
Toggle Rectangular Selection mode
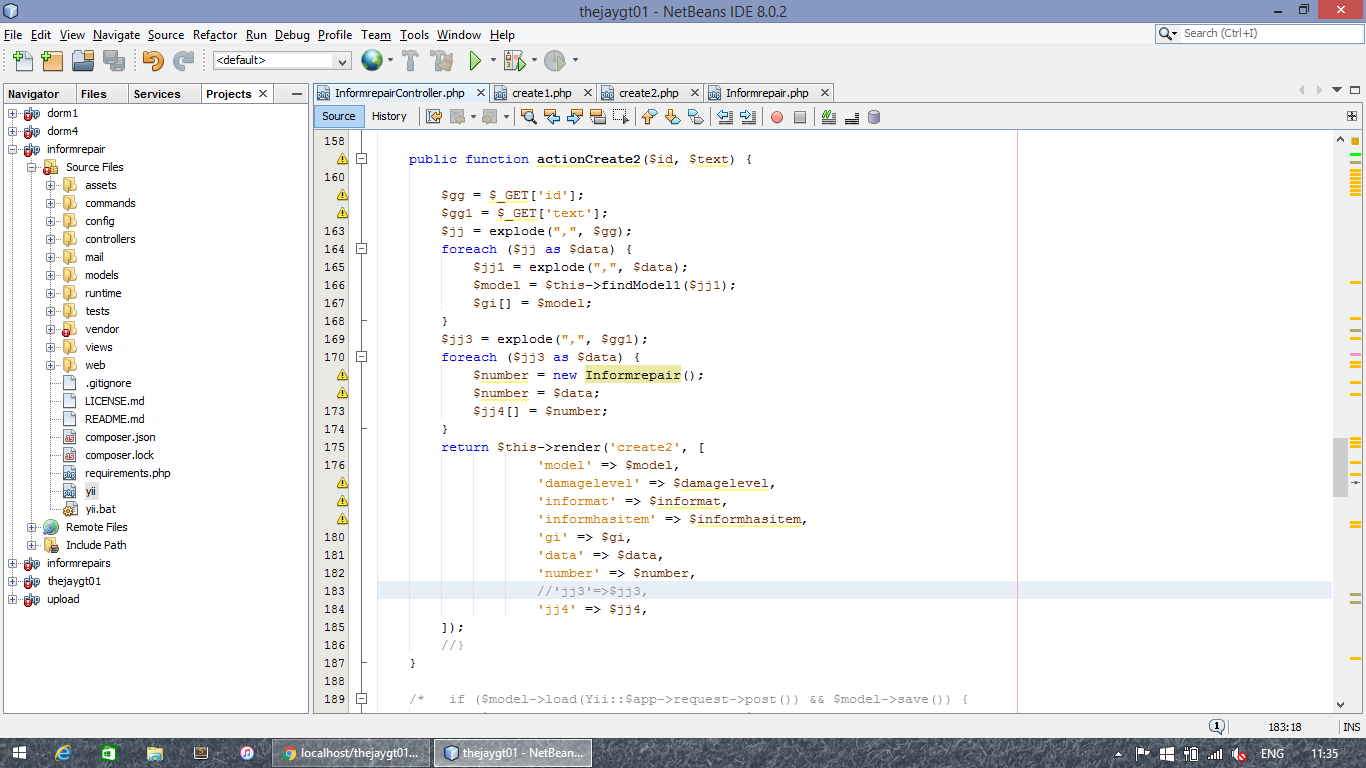point(621,116)
